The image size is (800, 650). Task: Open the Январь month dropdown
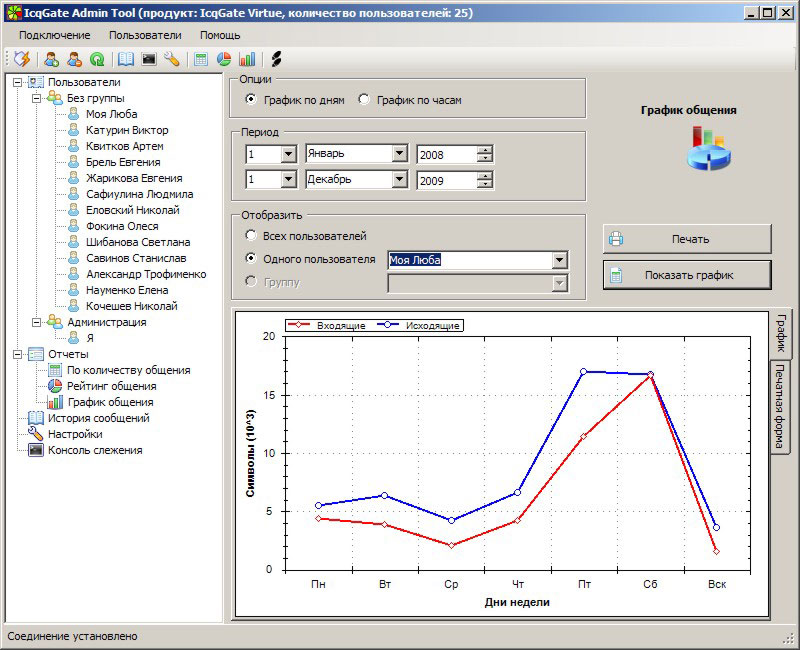click(x=400, y=153)
